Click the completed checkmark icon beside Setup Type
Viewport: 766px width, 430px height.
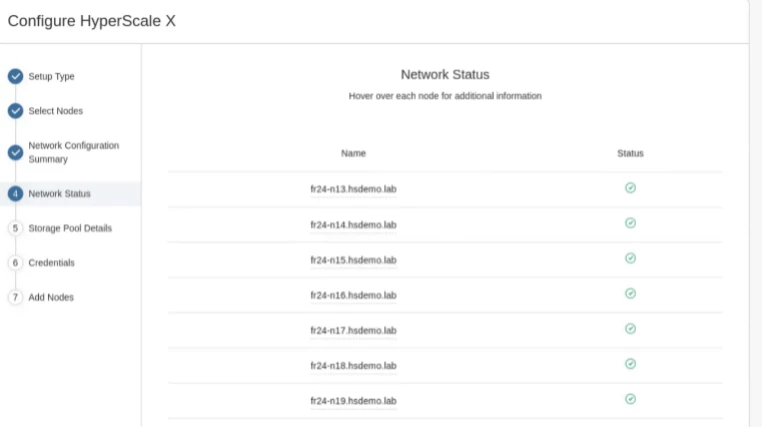[15, 76]
